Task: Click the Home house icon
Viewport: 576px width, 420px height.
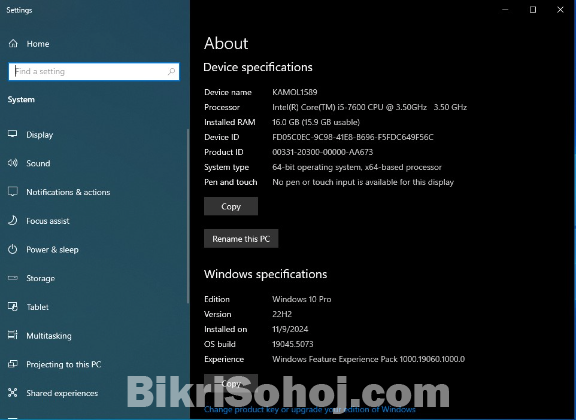Action: [13, 43]
